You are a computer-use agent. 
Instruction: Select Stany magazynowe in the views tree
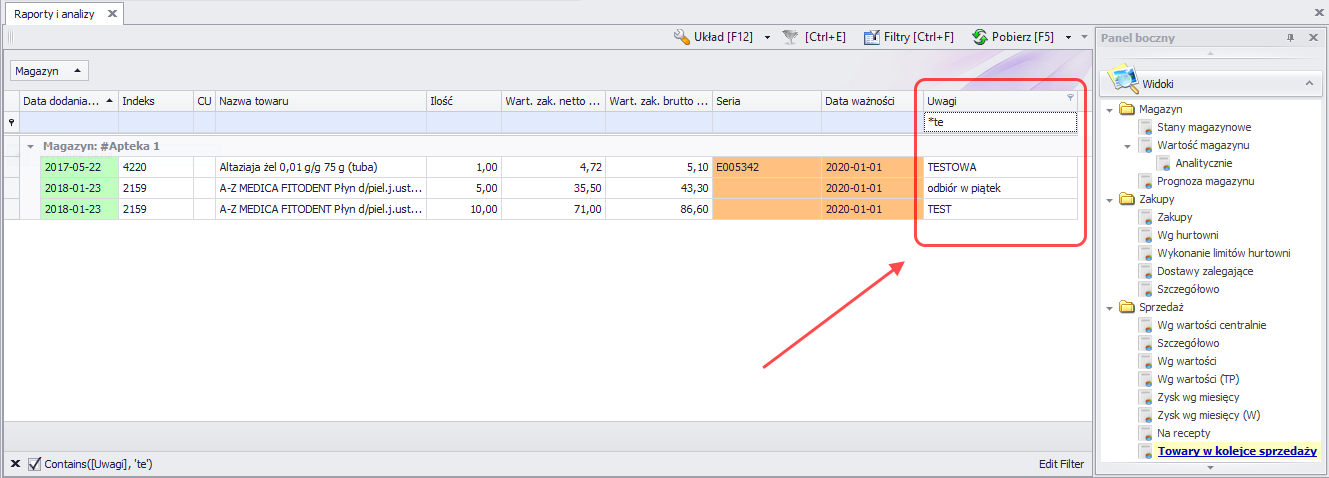1203,127
